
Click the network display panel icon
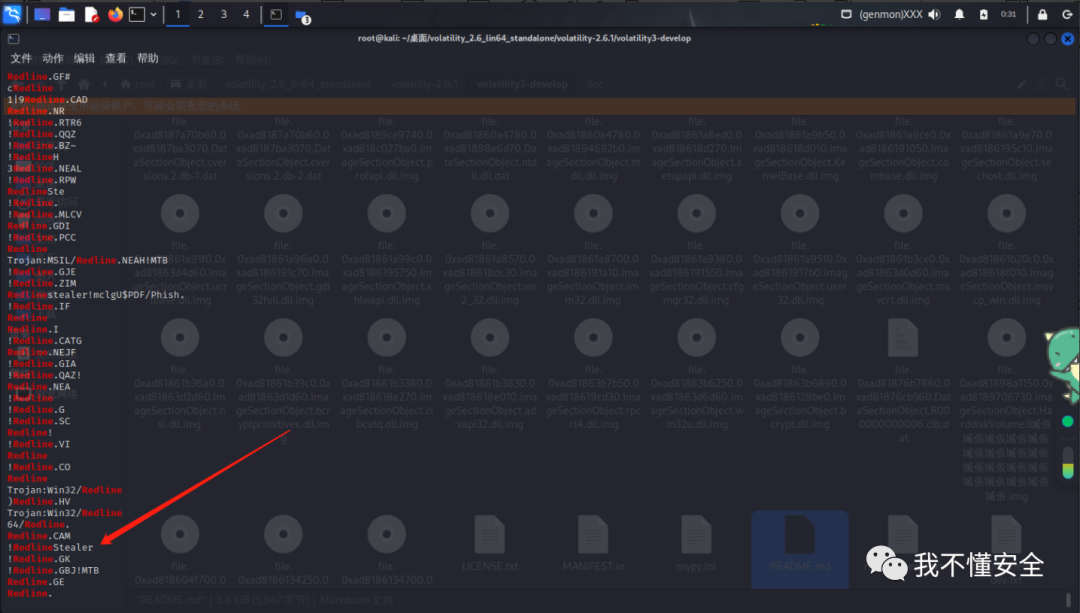(847, 14)
